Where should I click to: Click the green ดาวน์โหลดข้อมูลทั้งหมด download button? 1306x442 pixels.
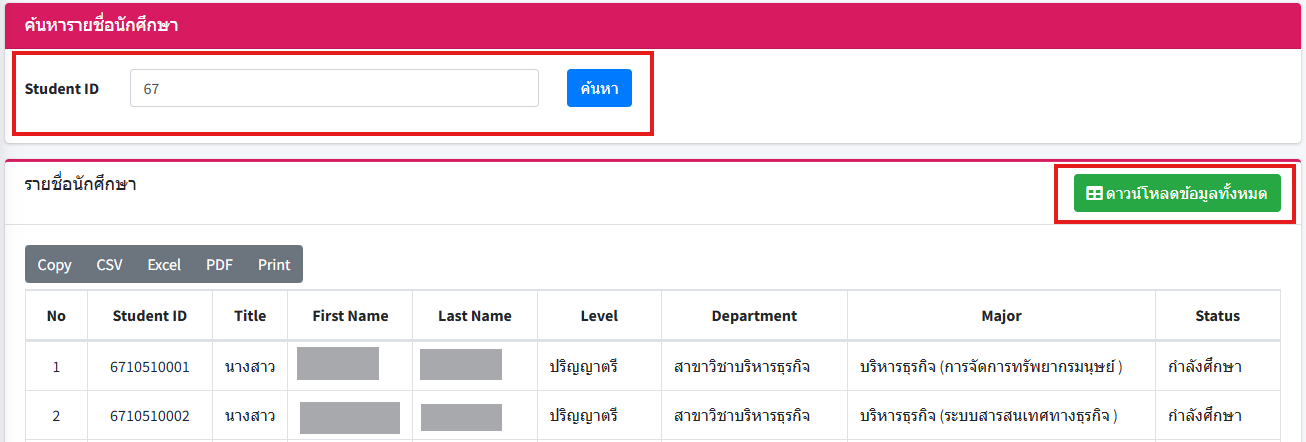pyautogui.click(x=1176, y=194)
